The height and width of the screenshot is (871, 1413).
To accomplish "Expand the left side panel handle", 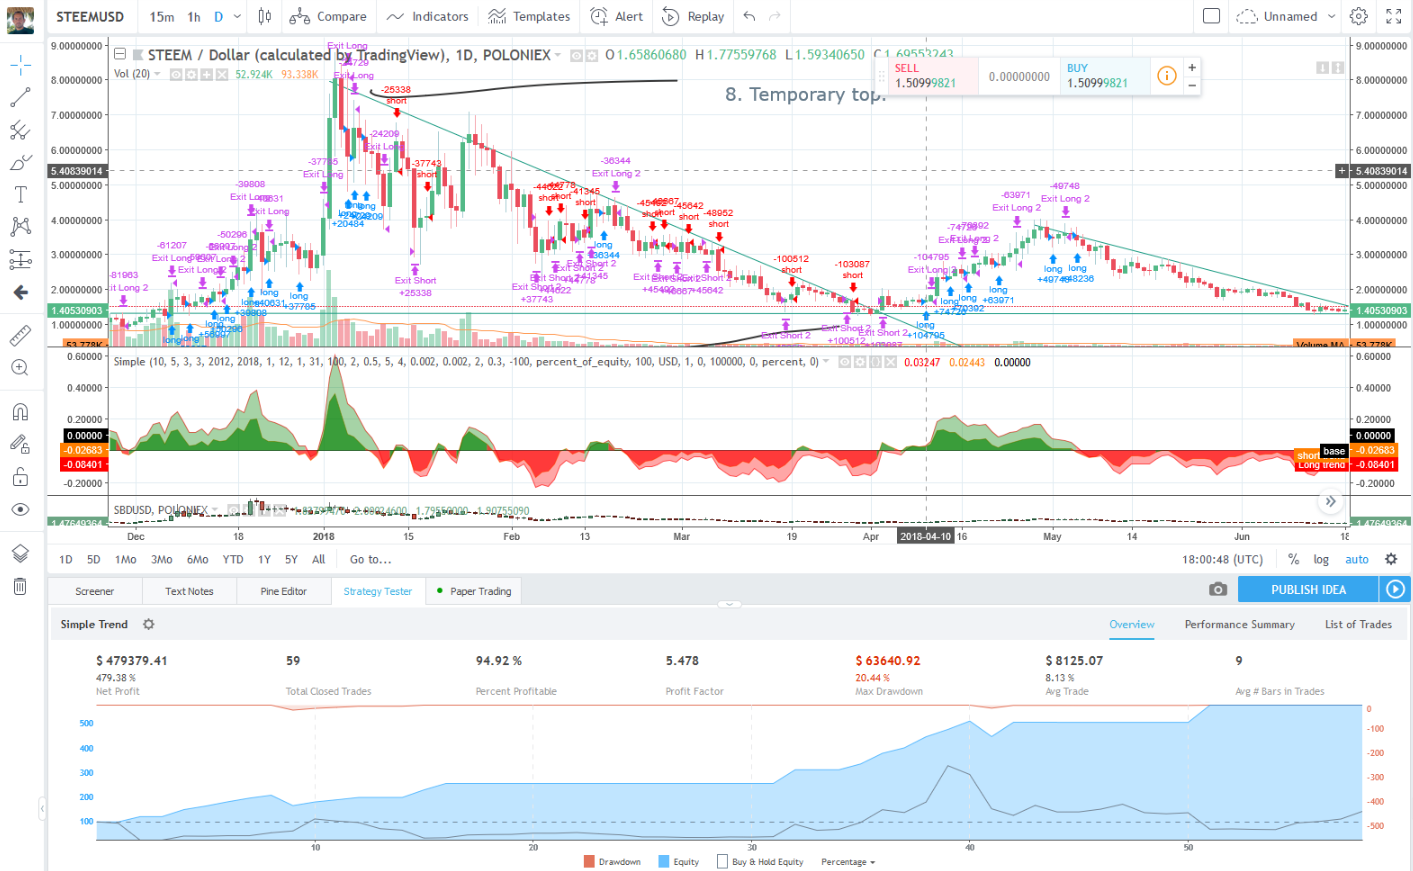I will point(42,808).
